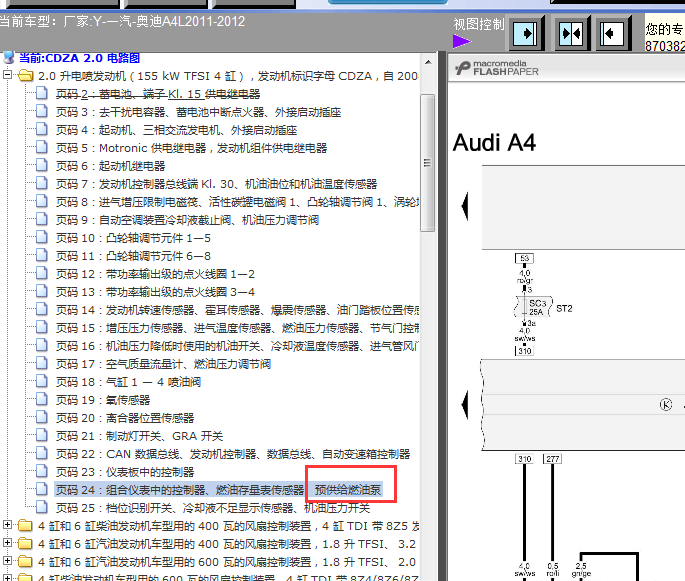Collapse the 2.0 升电喷发动机 CDZA folder
The image size is (685, 581).
pyautogui.click(x=7, y=76)
